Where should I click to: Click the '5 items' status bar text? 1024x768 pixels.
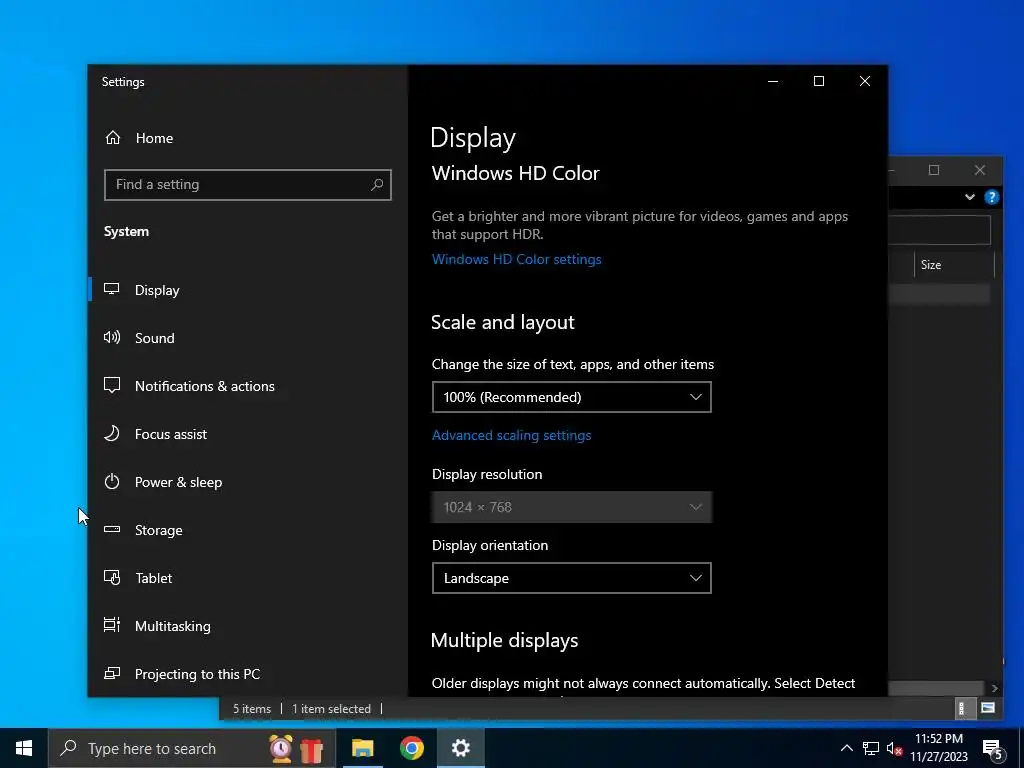tap(252, 709)
